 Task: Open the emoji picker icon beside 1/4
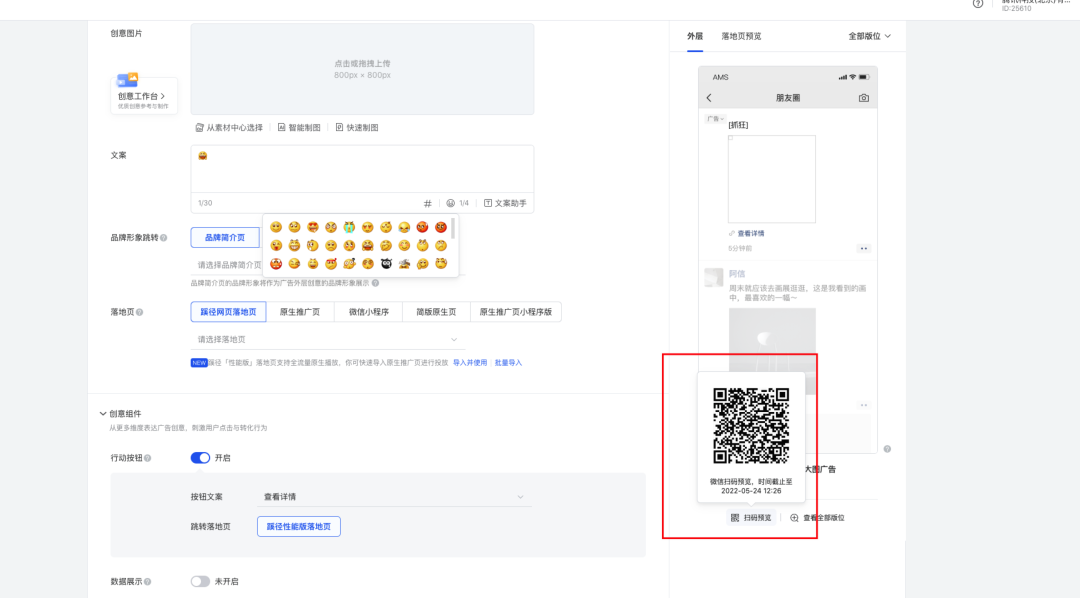point(451,203)
